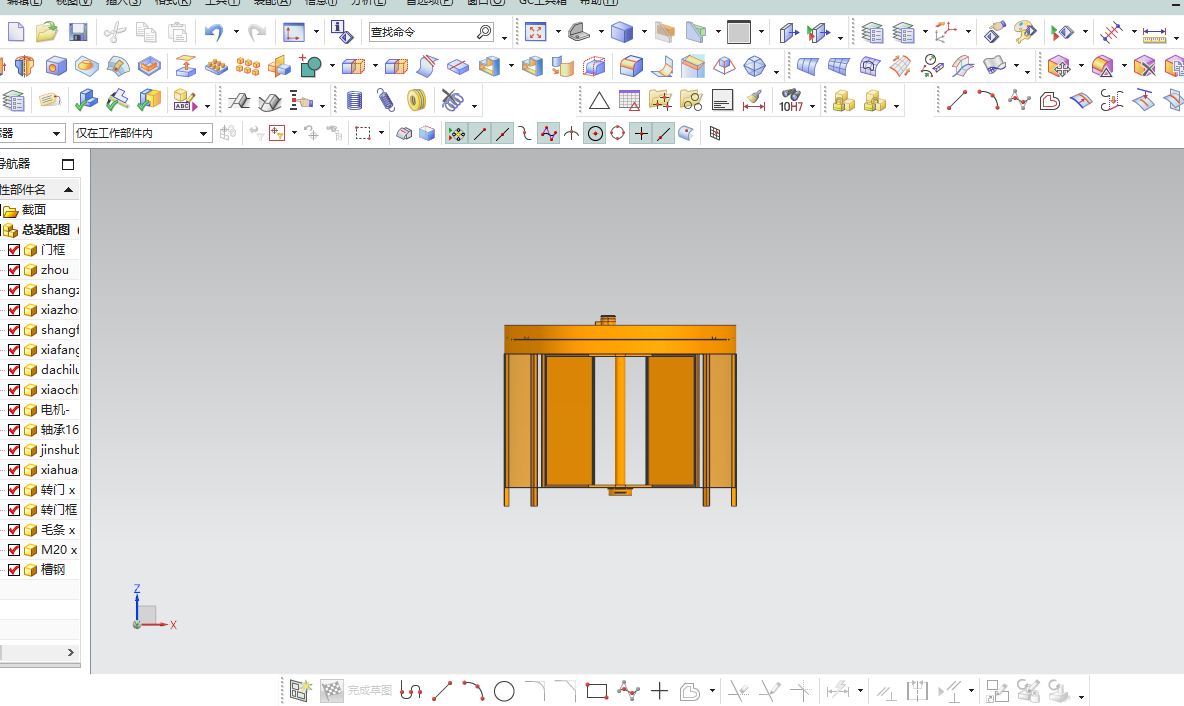The image size is (1184, 706).
Task: Toggle the Arc Center snap point
Action: pos(595,134)
